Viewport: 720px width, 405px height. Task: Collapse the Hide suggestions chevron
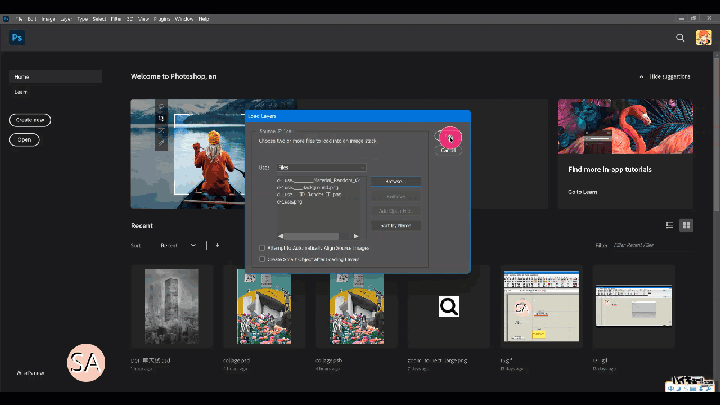point(641,77)
